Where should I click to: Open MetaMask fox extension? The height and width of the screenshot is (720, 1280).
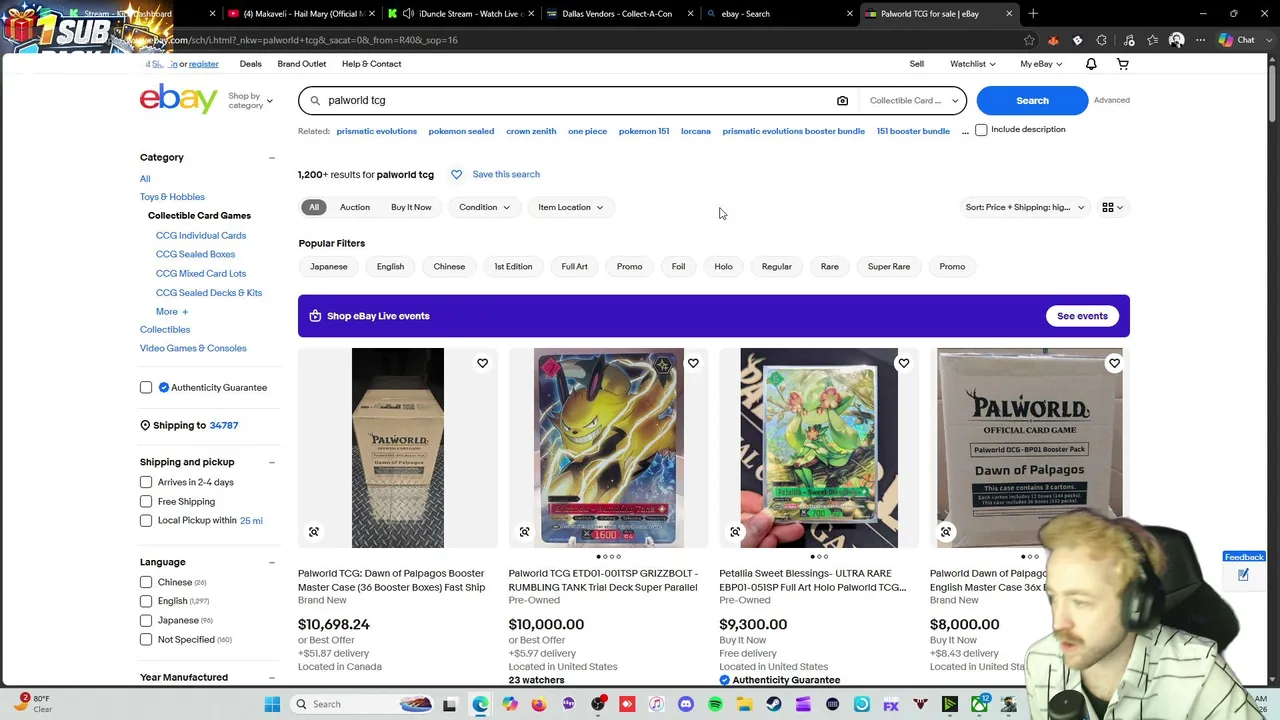pyautogui.click(x=1053, y=40)
